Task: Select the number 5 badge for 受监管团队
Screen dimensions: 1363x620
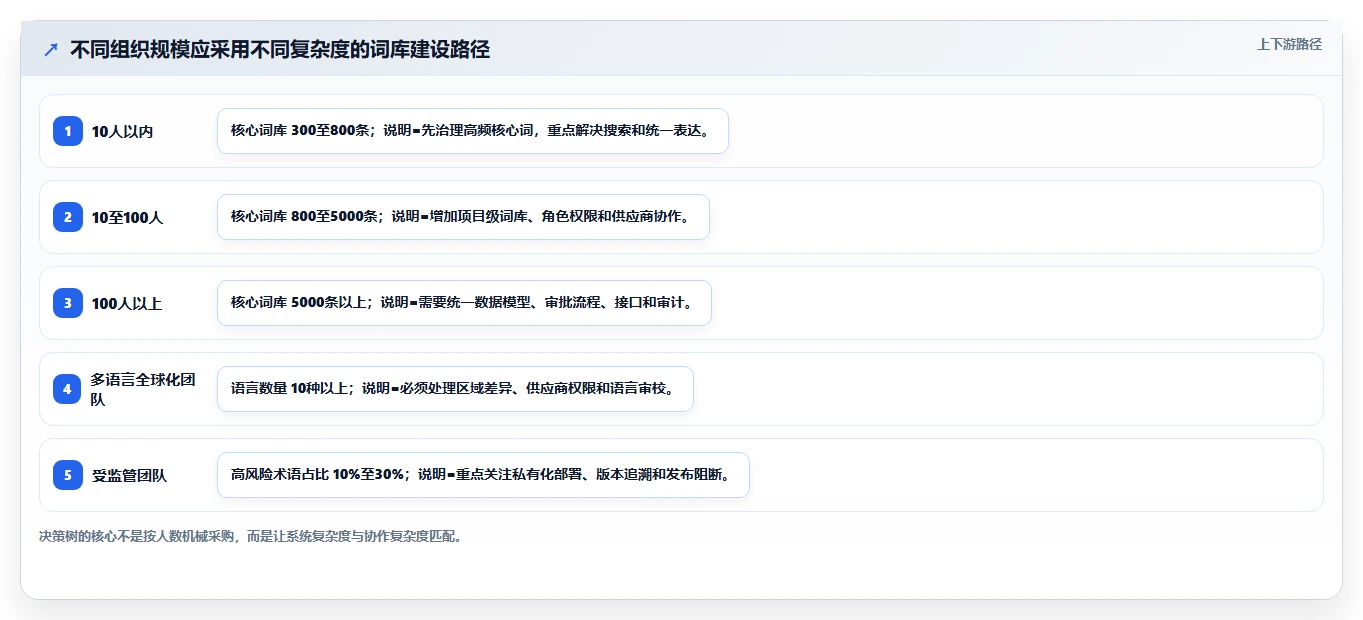Action: coord(68,475)
